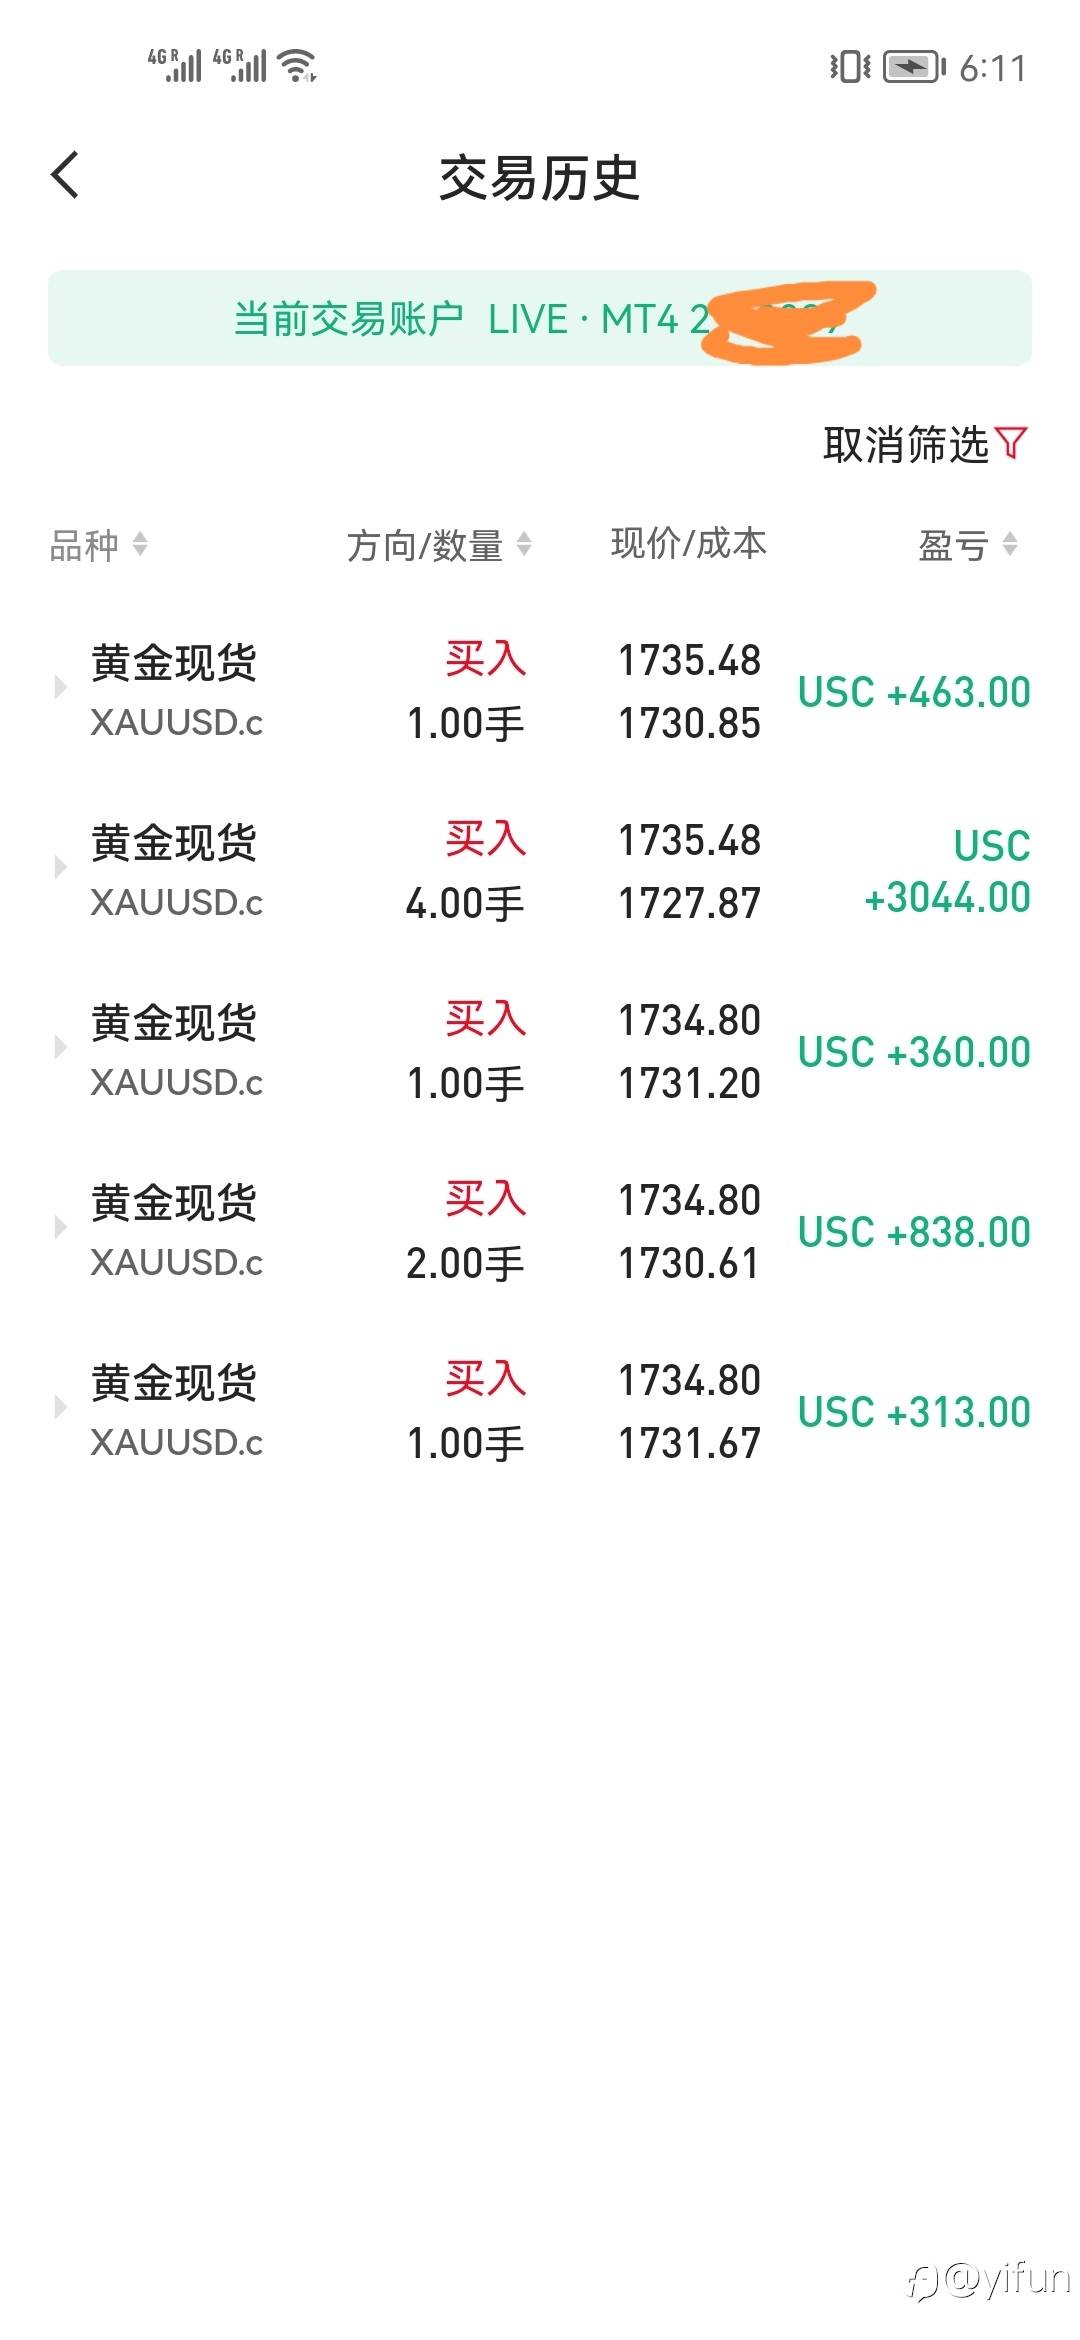1080x2340 pixels.
Task: Tap the battery charging status icon
Action: point(914,67)
